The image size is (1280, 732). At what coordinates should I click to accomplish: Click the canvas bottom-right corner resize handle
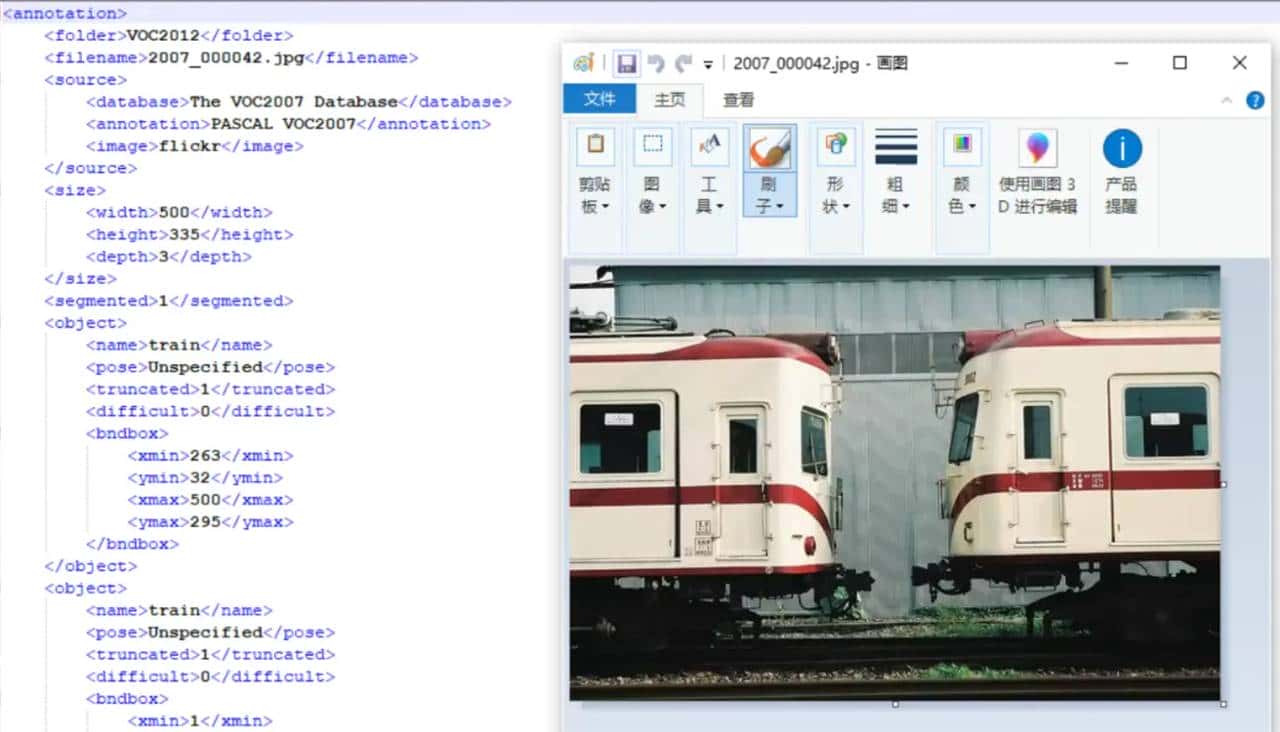click(x=1223, y=704)
